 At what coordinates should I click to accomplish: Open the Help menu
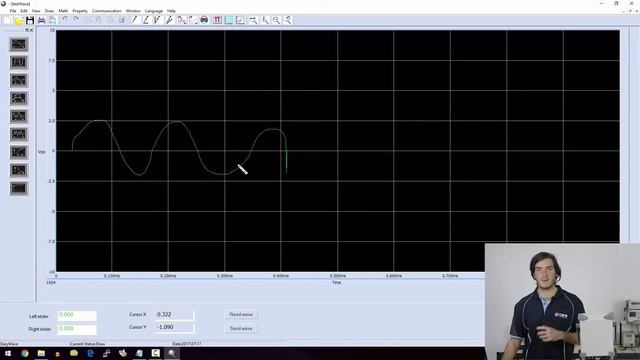(171, 11)
